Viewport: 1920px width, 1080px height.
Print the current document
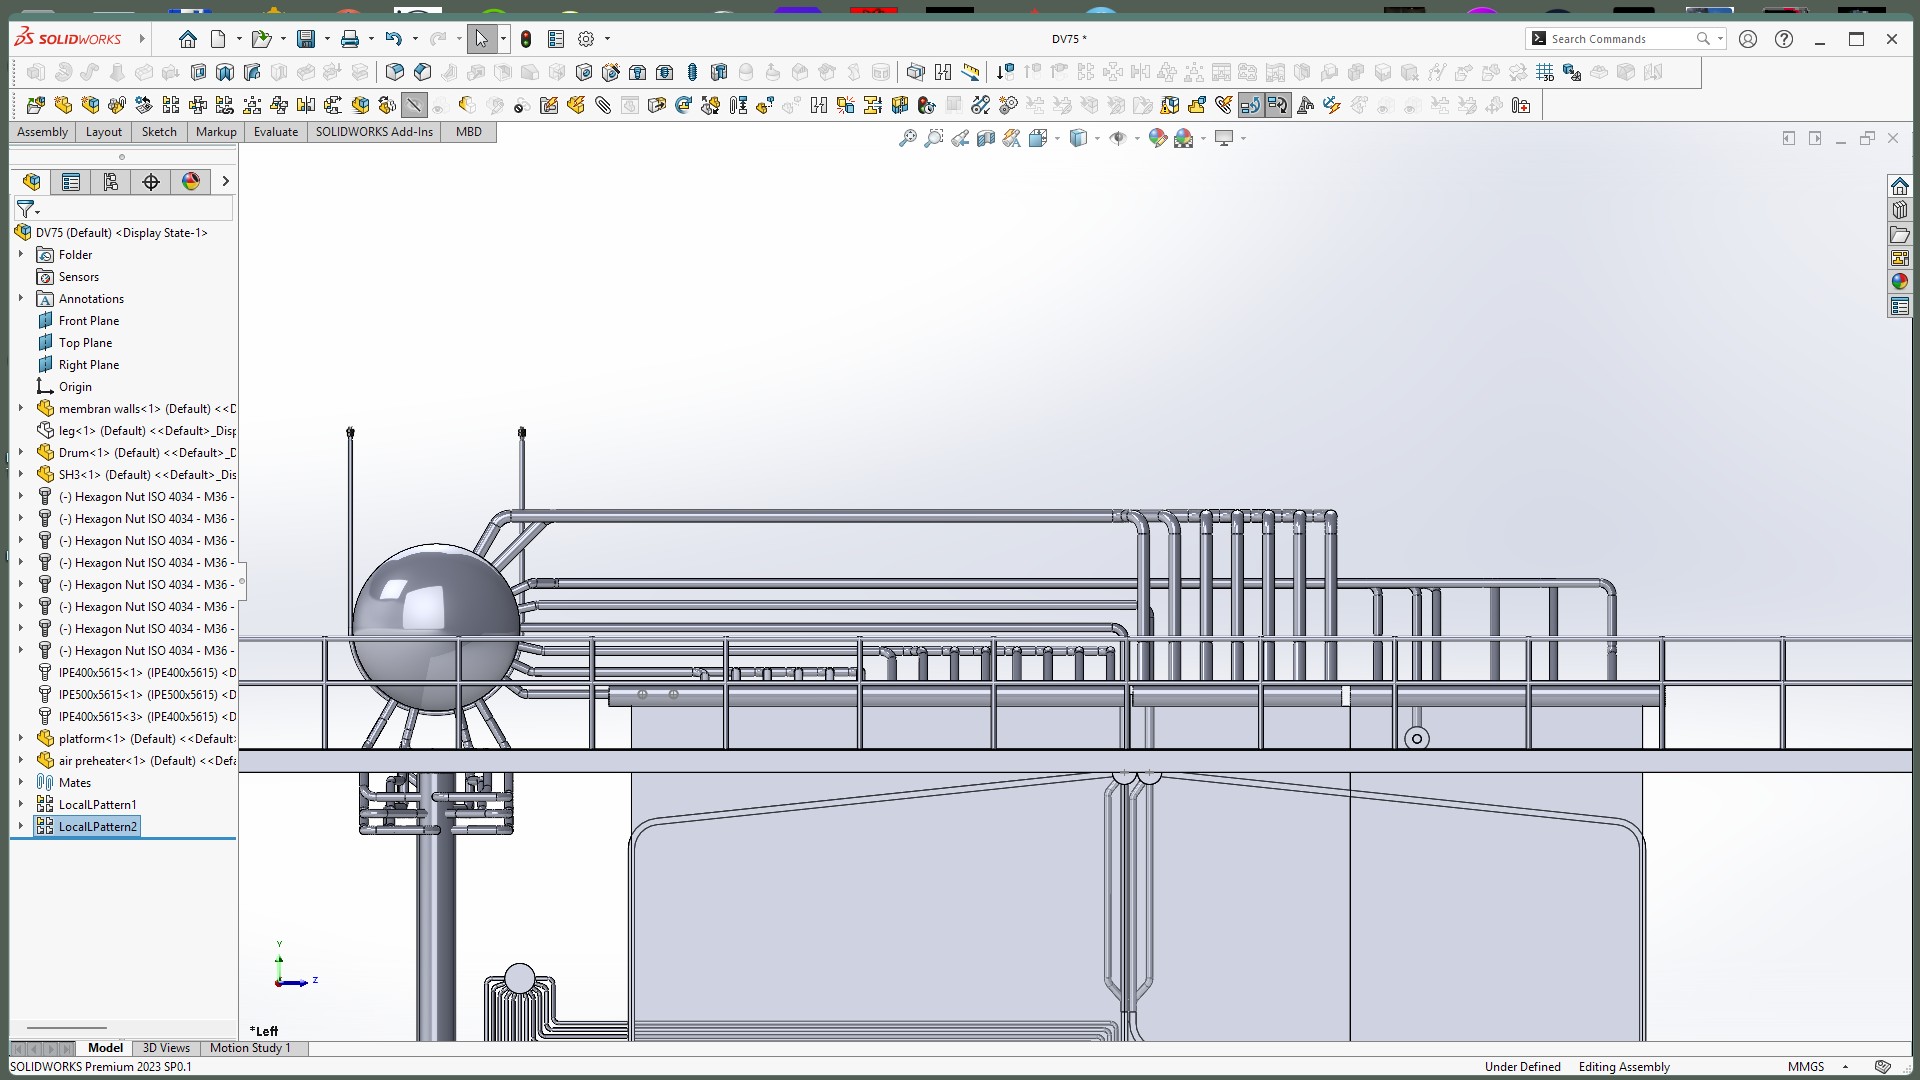tap(350, 39)
